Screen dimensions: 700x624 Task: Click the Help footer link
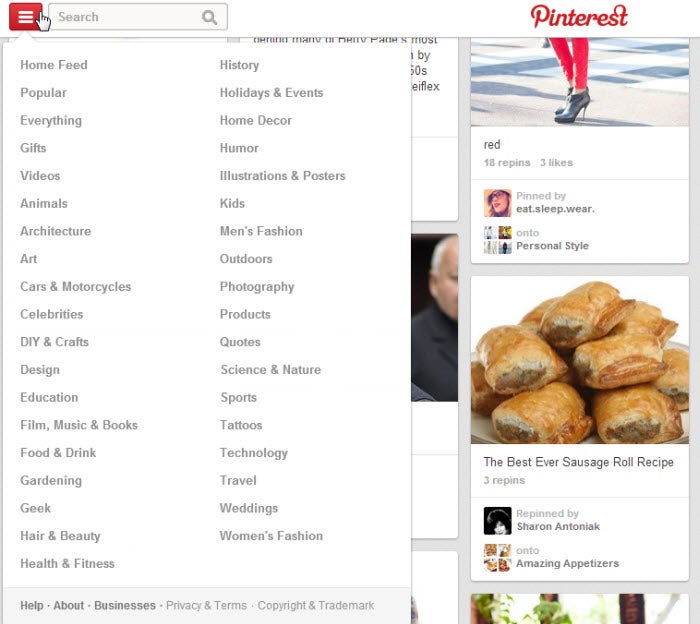pyautogui.click(x=32, y=606)
